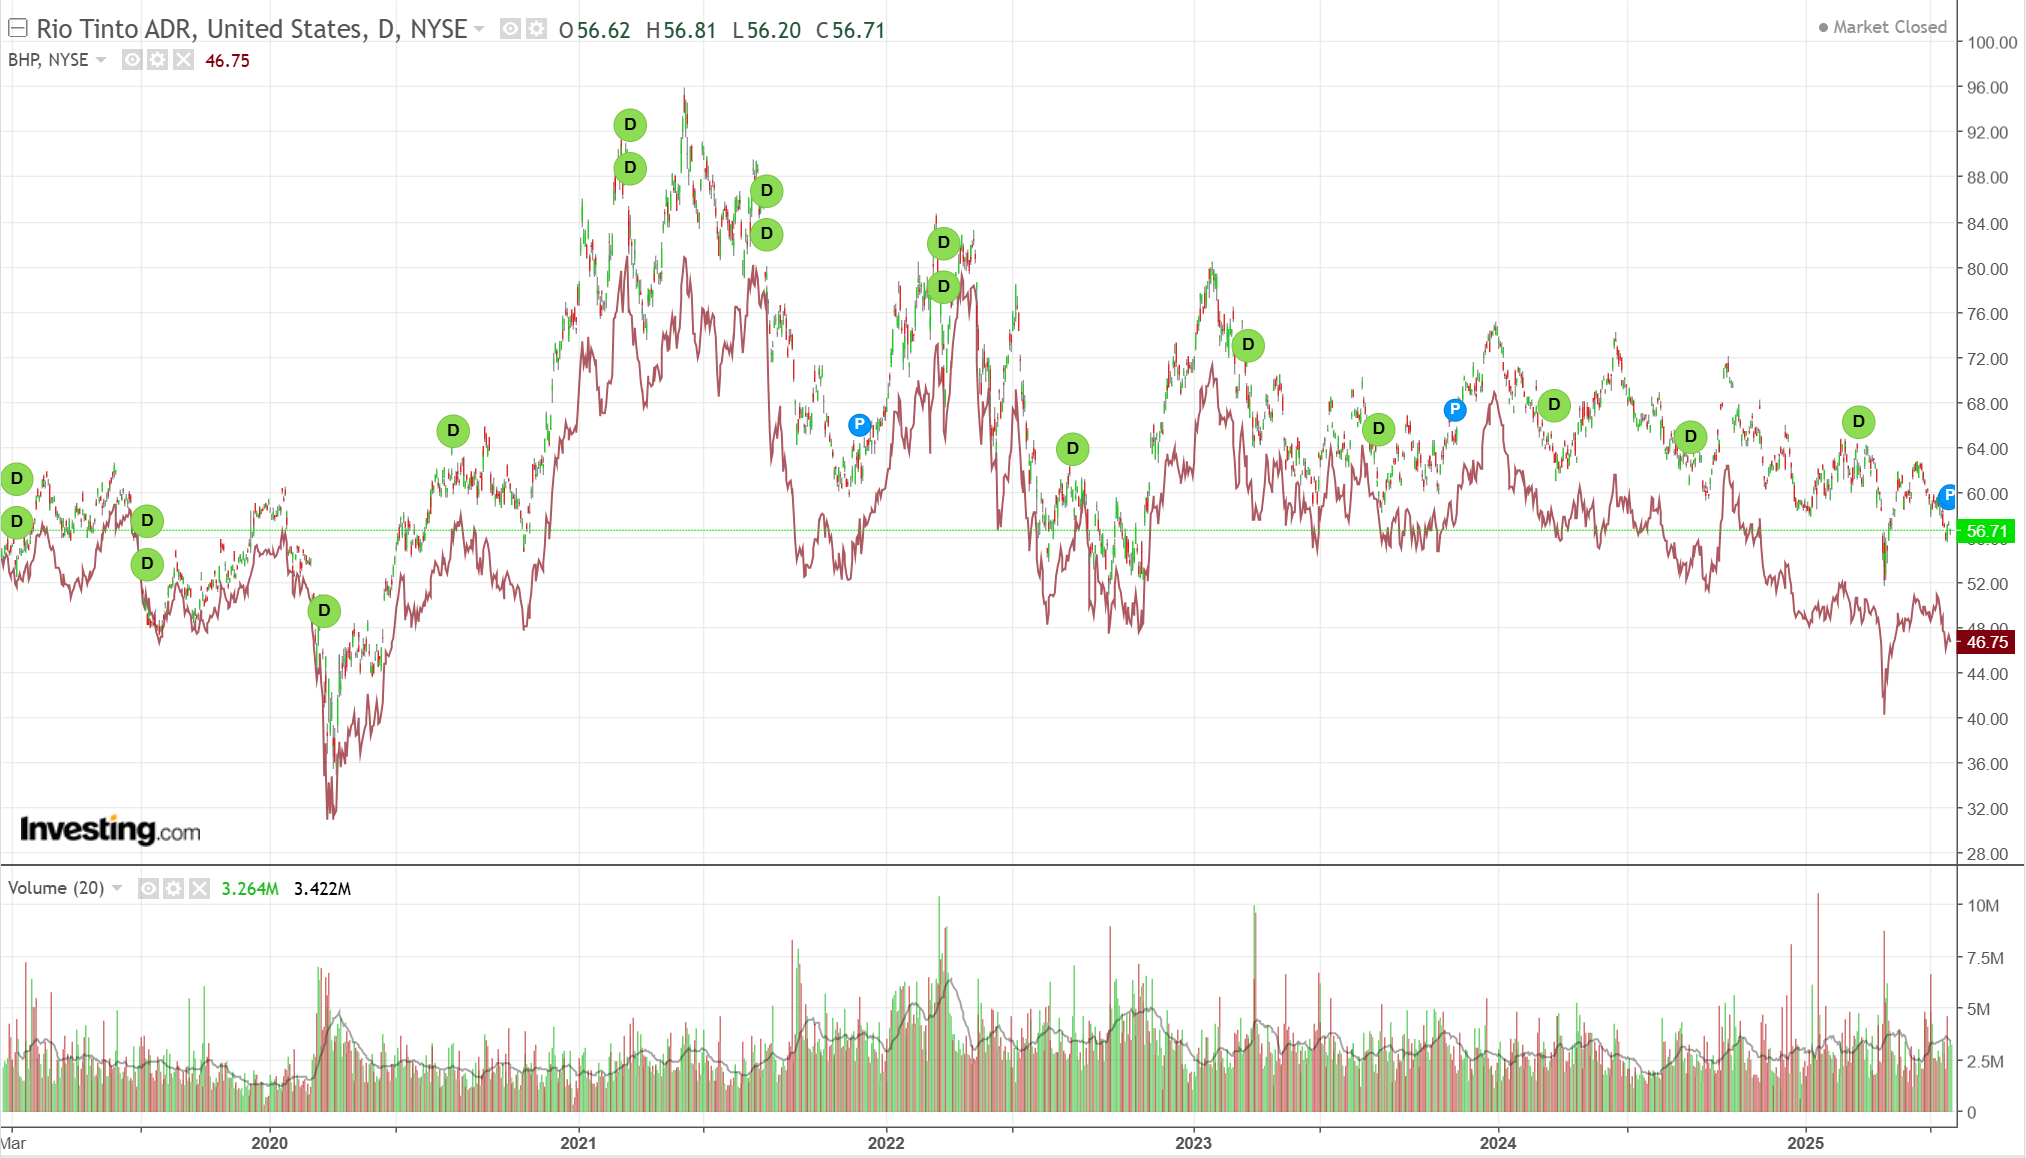Collapse the legend with the minus box
Screen dimensions: 2026x1158
click(x=17, y=28)
